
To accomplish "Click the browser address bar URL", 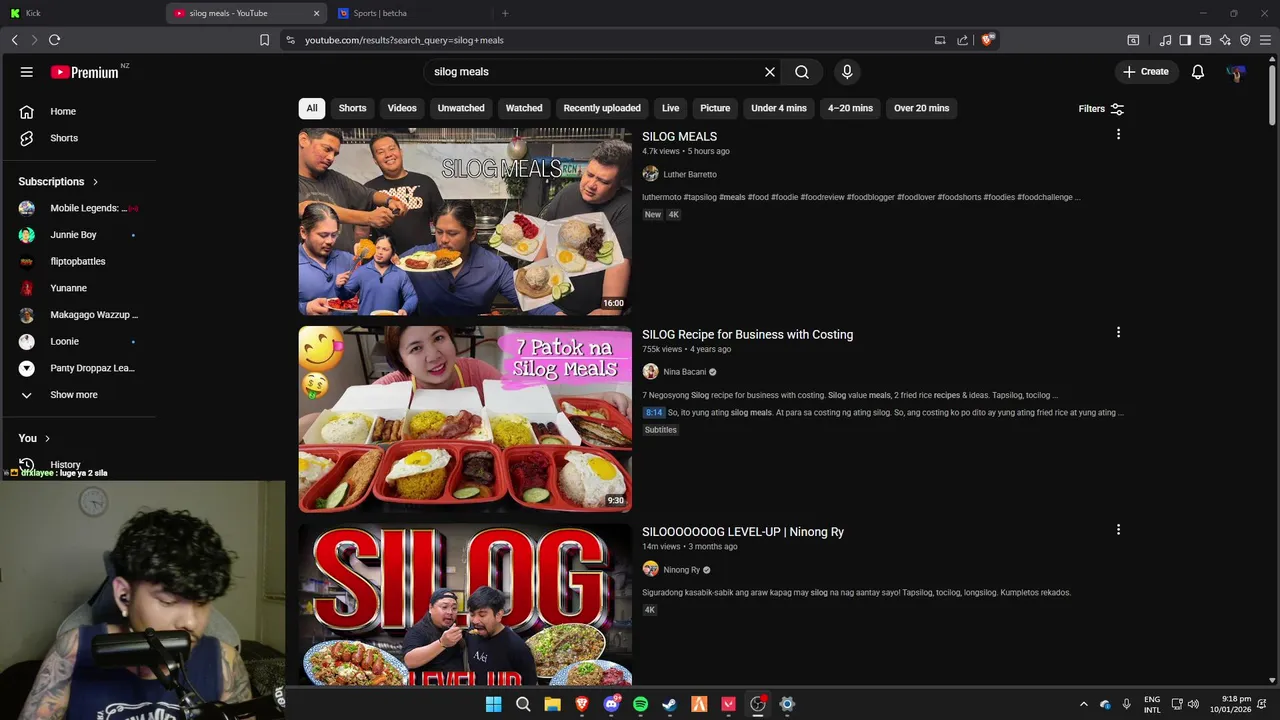I will [x=404, y=40].
